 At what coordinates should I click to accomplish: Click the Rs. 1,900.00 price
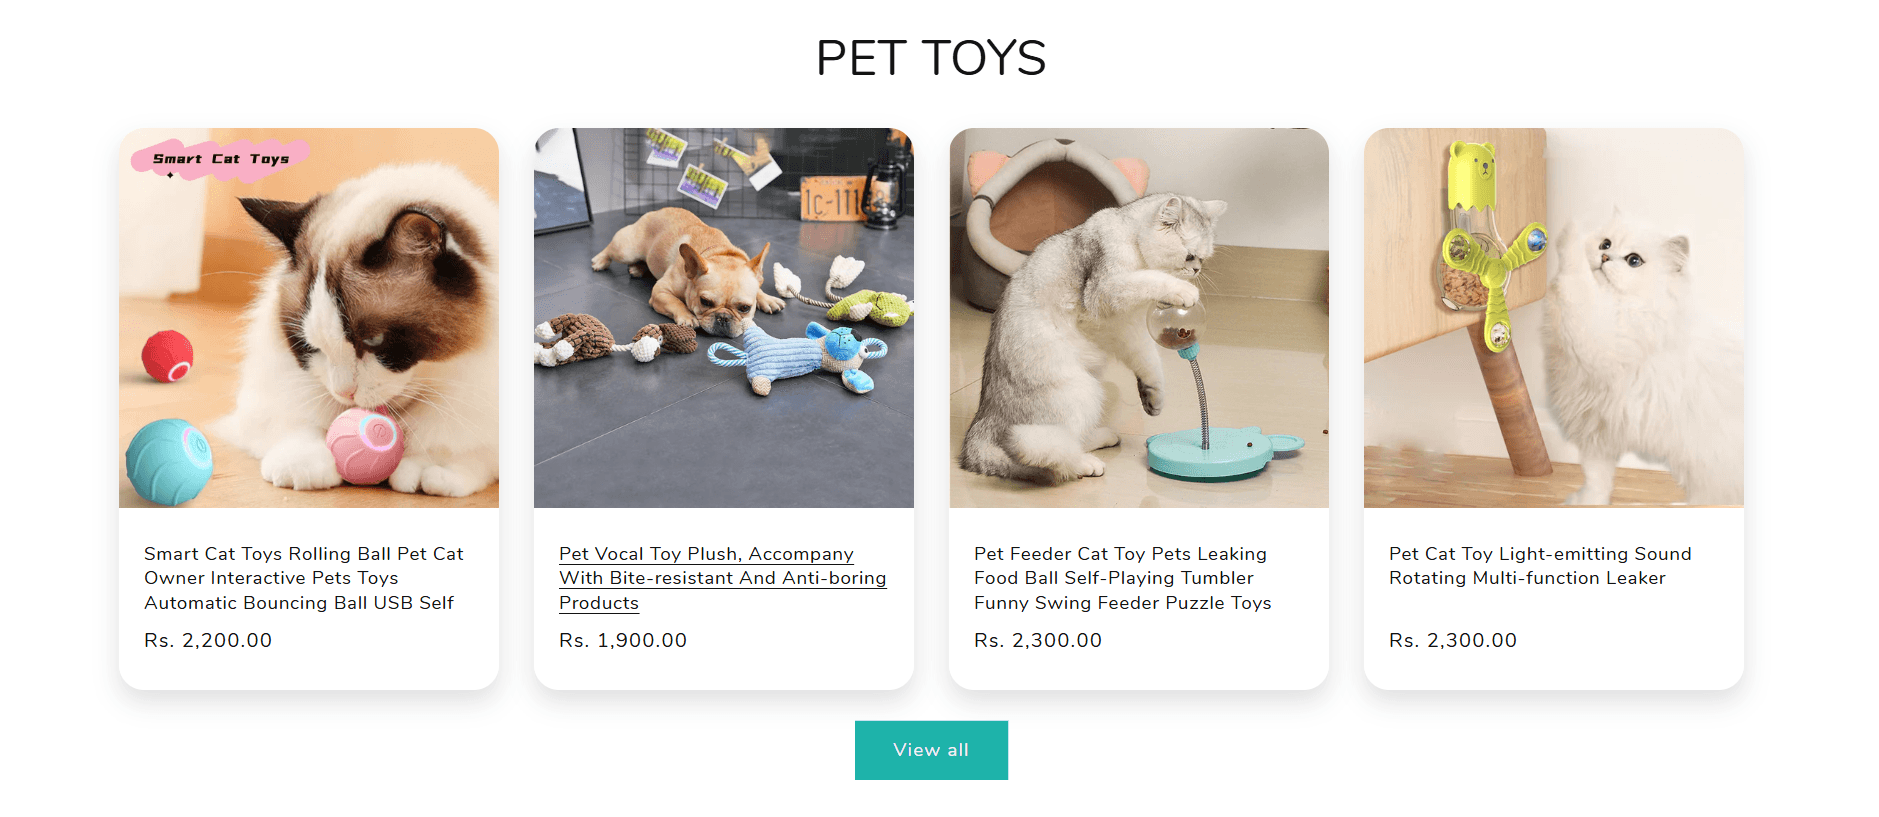(623, 640)
